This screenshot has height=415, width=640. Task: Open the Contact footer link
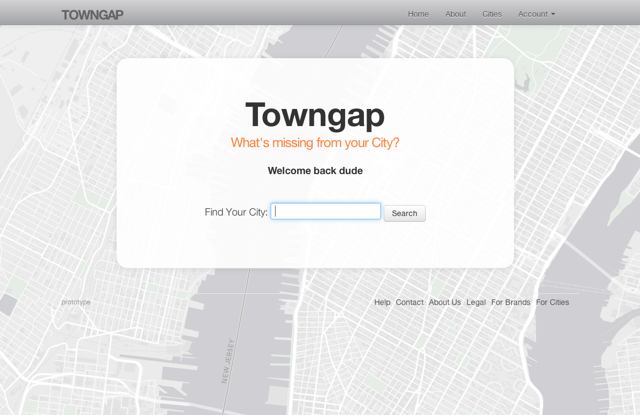[409, 302]
